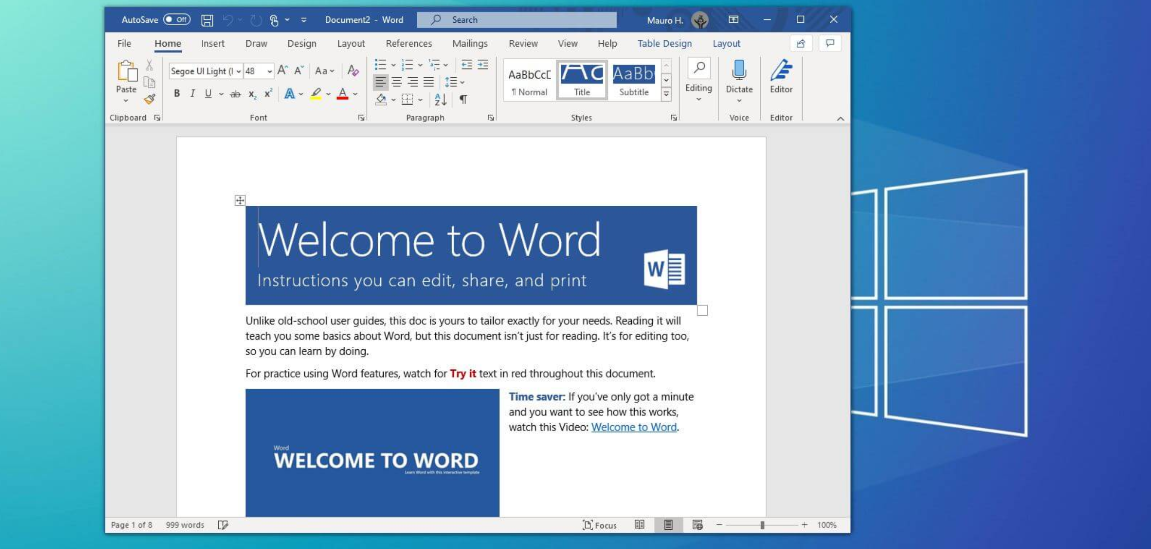Open the font name dropdown
This screenshot has height=549, width=1151.
coord(237,72)
